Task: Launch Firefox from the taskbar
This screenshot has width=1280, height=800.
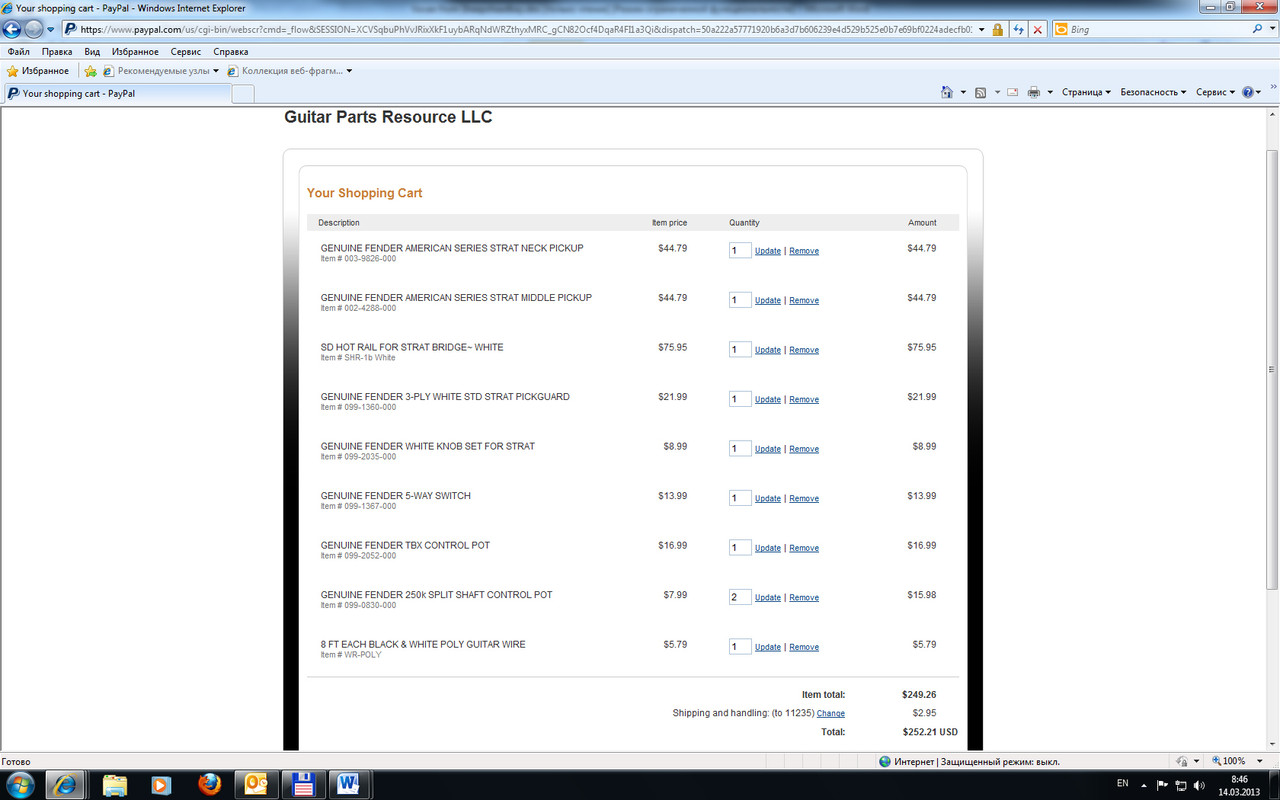Action: (207, 784)
